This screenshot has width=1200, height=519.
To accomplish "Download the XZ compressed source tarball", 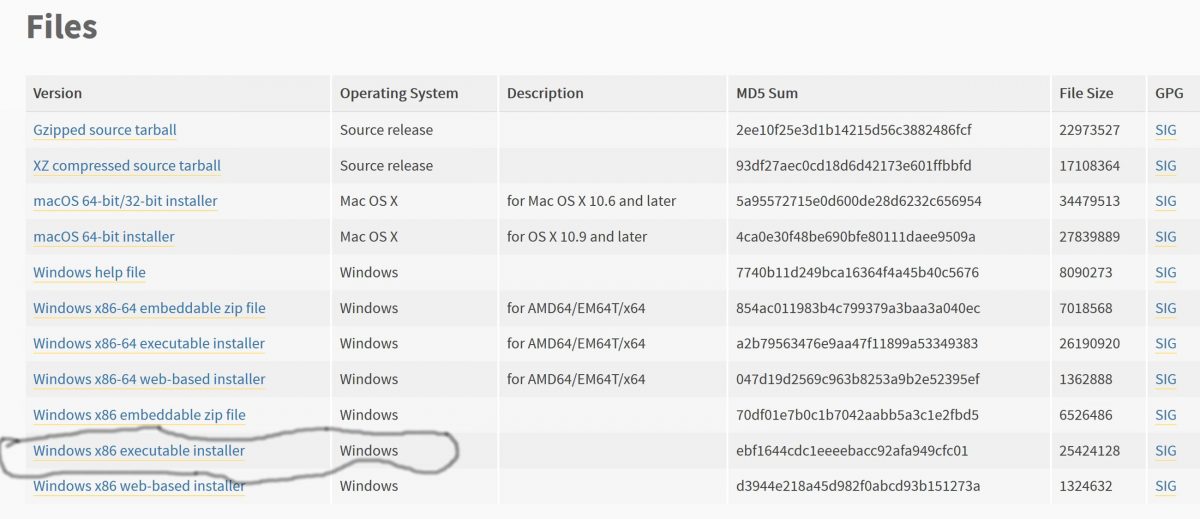I will pos(127,166).
